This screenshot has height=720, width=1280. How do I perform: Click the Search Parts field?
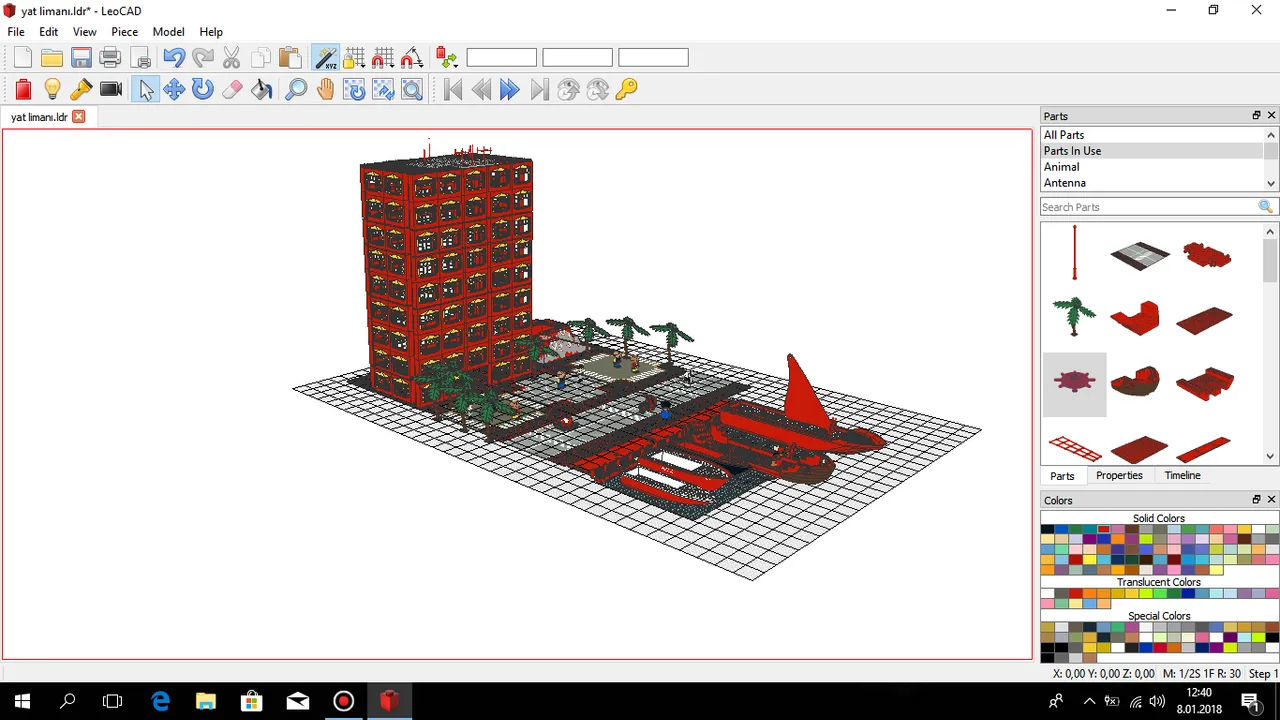pyautogui.click(x=1148, y=207)
